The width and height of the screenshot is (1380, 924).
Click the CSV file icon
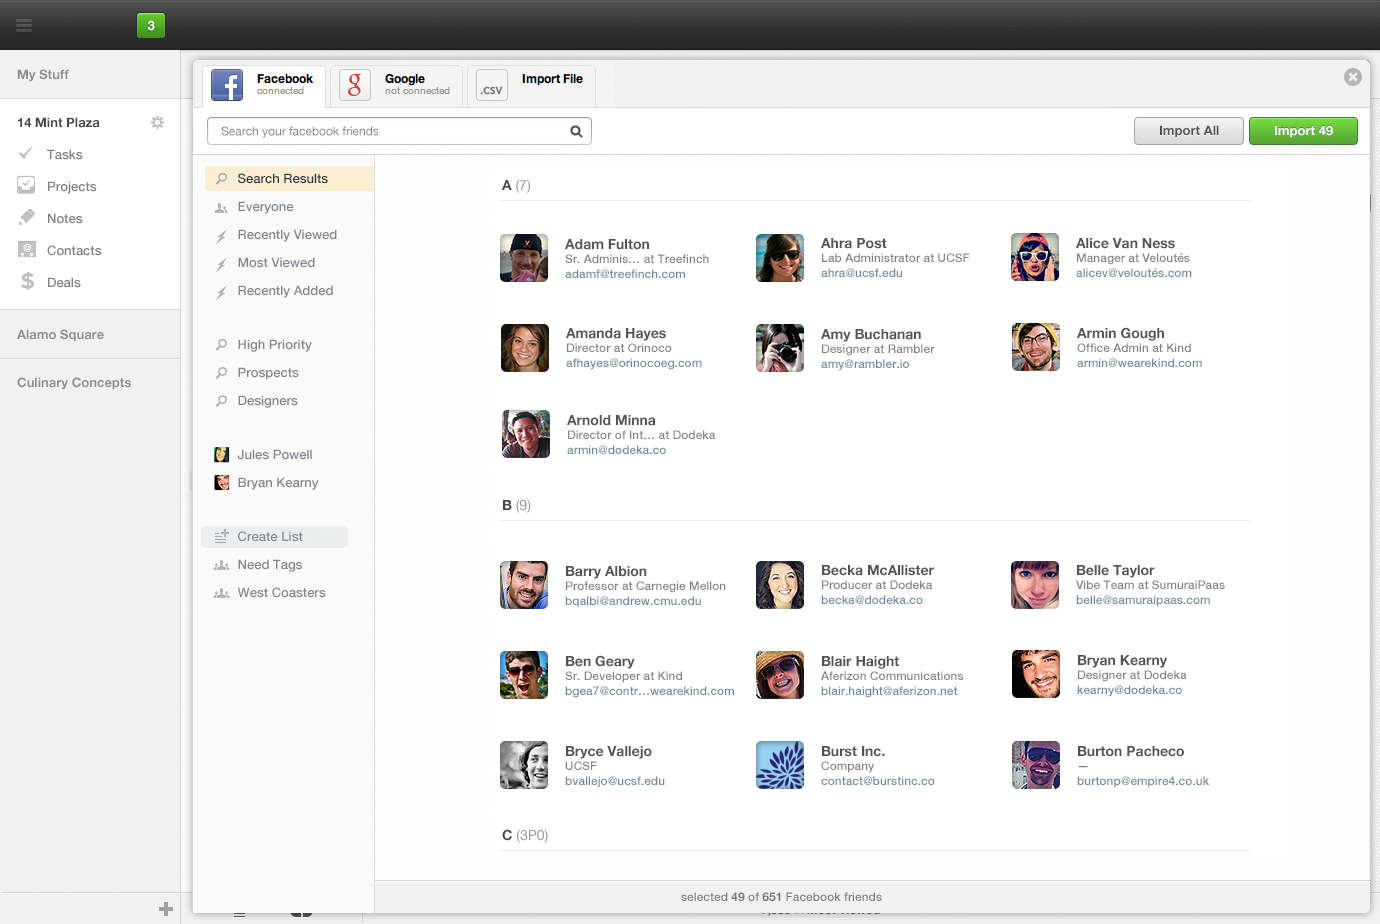point(491,85)
